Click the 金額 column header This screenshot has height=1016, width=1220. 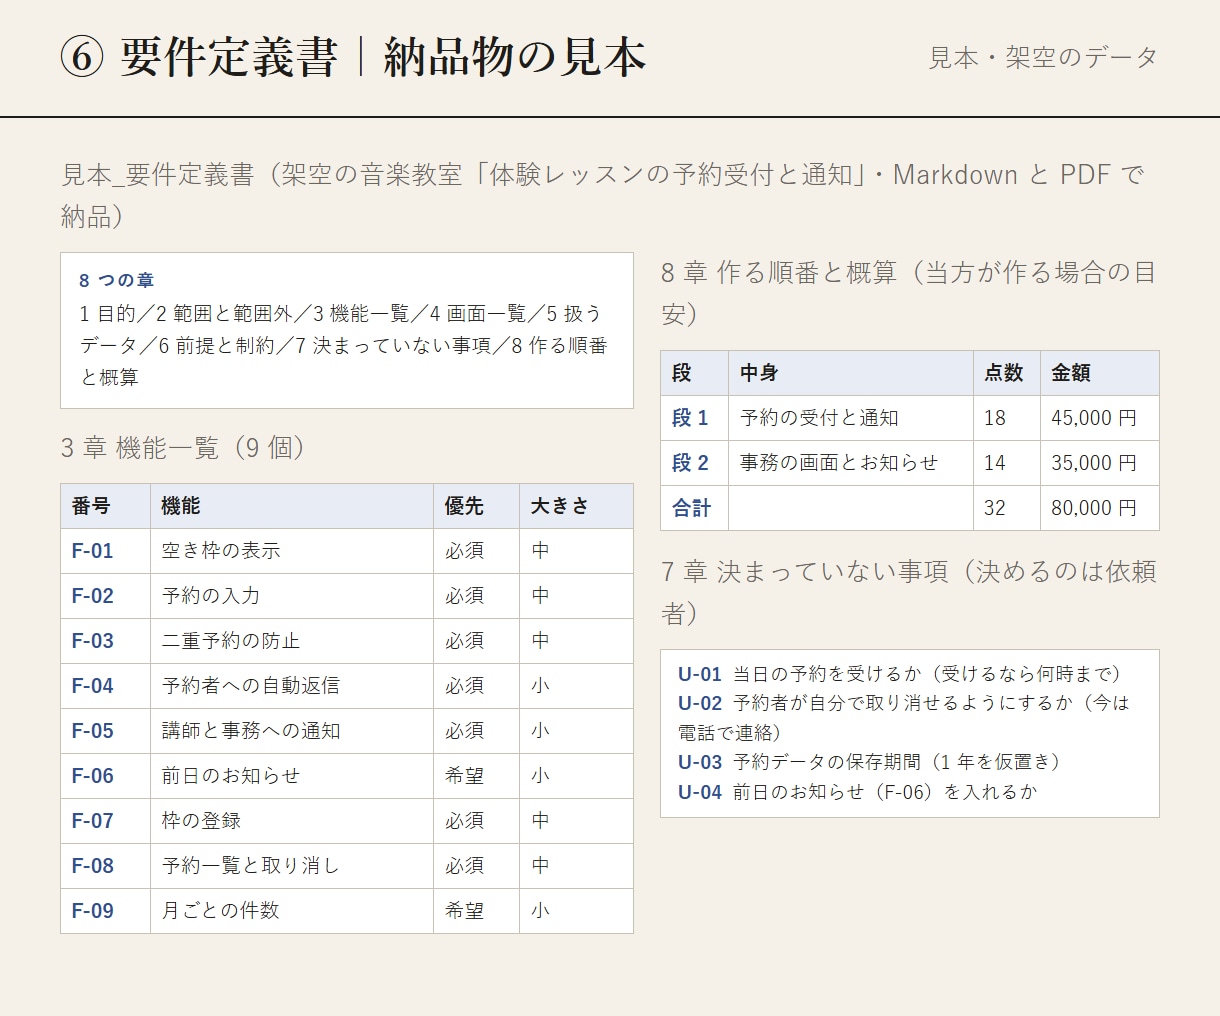[x=1100, y=373]
